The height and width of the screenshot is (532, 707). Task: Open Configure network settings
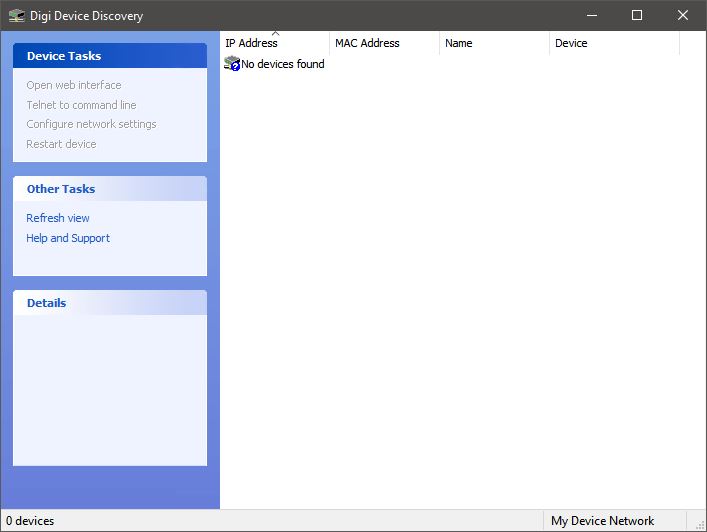91,124
